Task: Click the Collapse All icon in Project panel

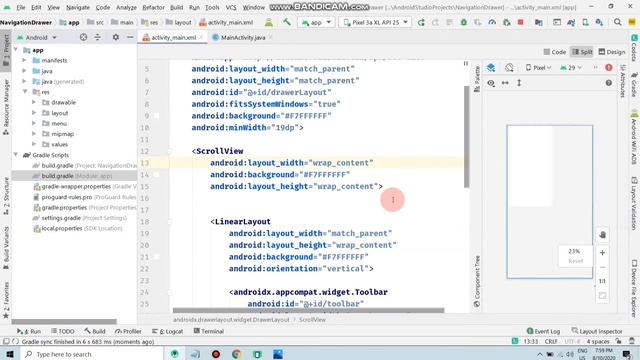Action: click(x=98, y=37)
